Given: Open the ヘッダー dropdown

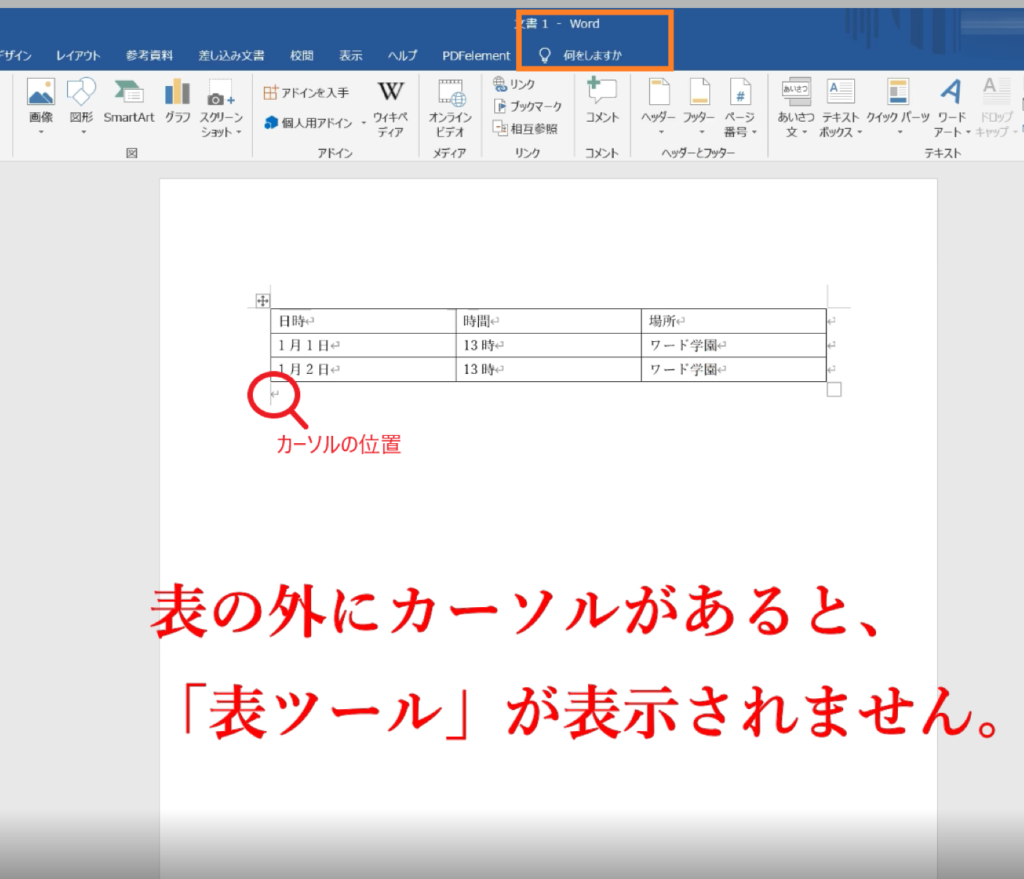Looking at the screenshot, I should [658, 106].
